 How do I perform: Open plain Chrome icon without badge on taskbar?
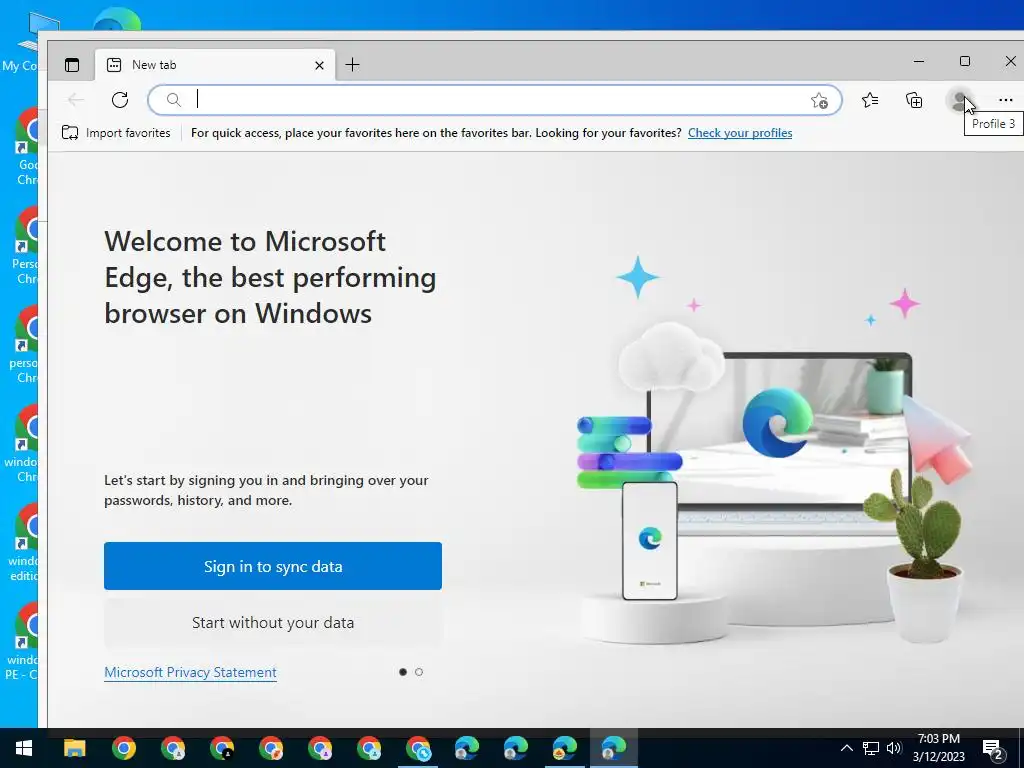click(x=123, y=748)
